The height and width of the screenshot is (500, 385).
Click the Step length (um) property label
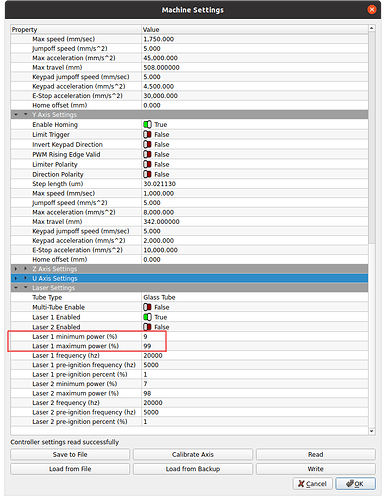pos(58,184)
